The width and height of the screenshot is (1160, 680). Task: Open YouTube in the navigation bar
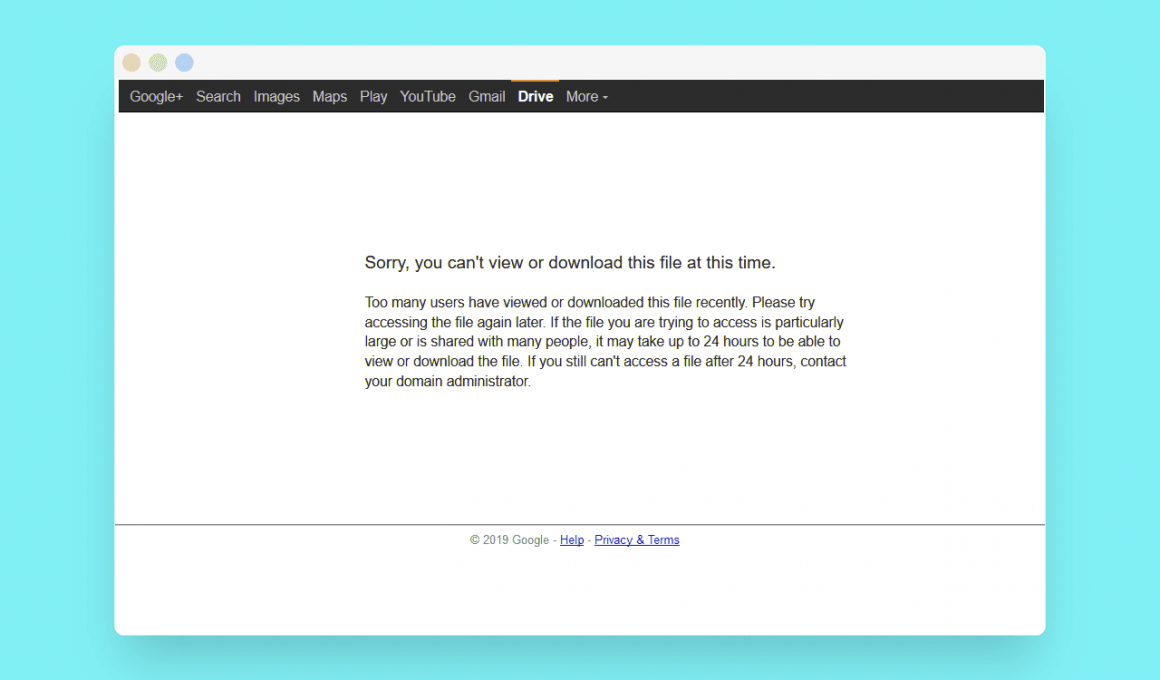click(x=428, y=96)
